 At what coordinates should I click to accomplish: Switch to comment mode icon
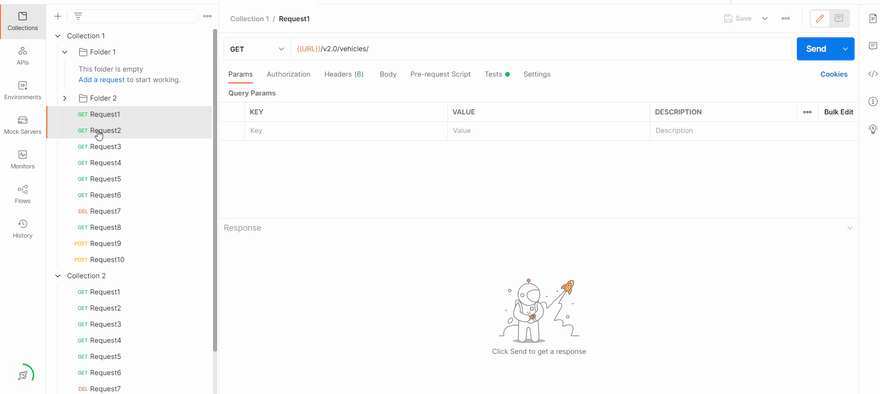[x=838, y=19]
